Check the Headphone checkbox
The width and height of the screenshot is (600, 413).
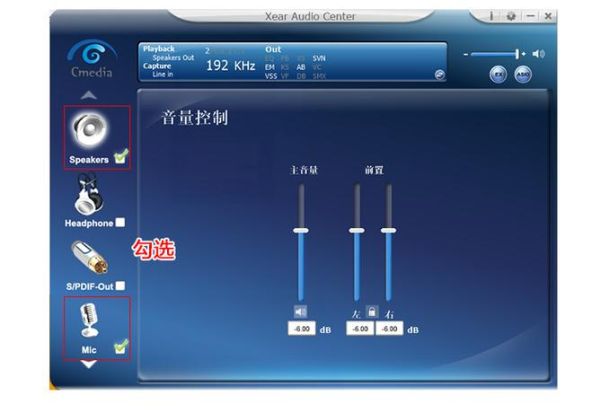pyautogui.click(x=120, y=222)
